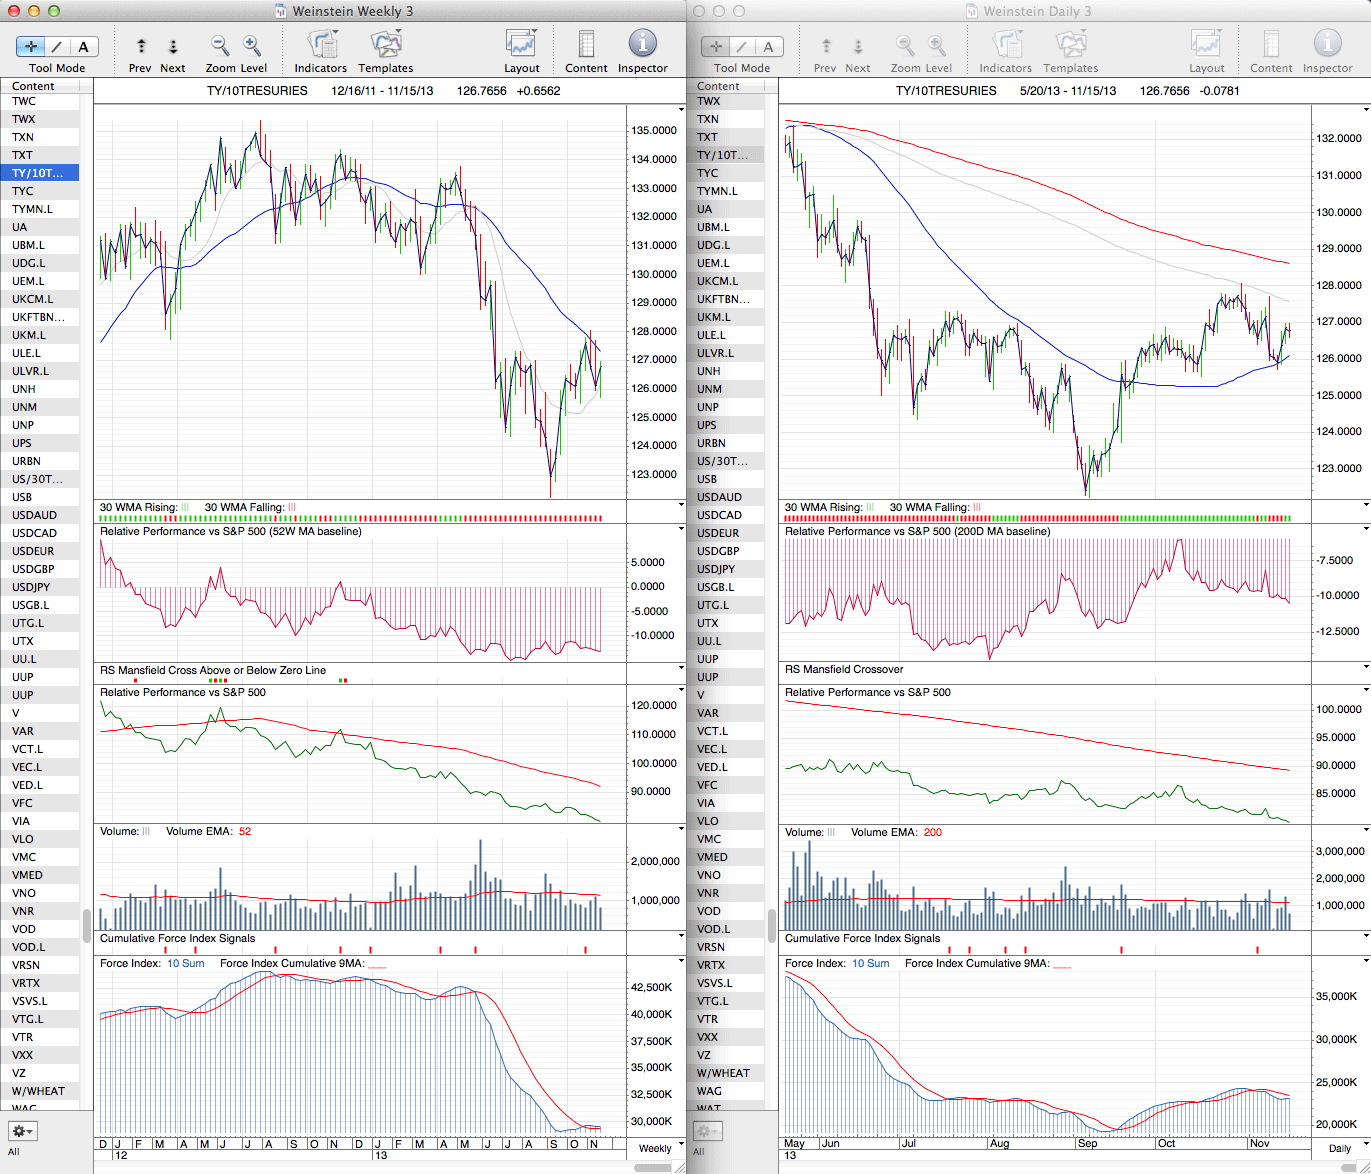Open Indicators in Weekly window toolbar

321,46
